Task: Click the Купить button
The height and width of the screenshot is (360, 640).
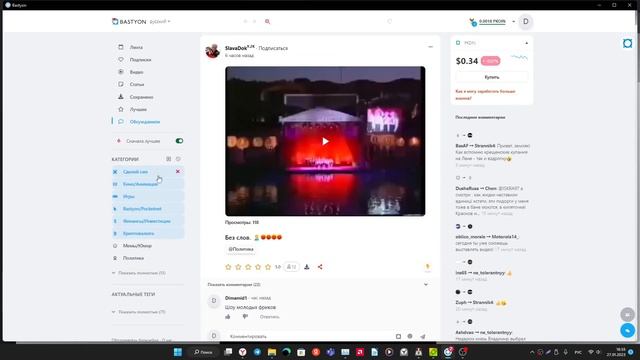Action: (492, 77)
